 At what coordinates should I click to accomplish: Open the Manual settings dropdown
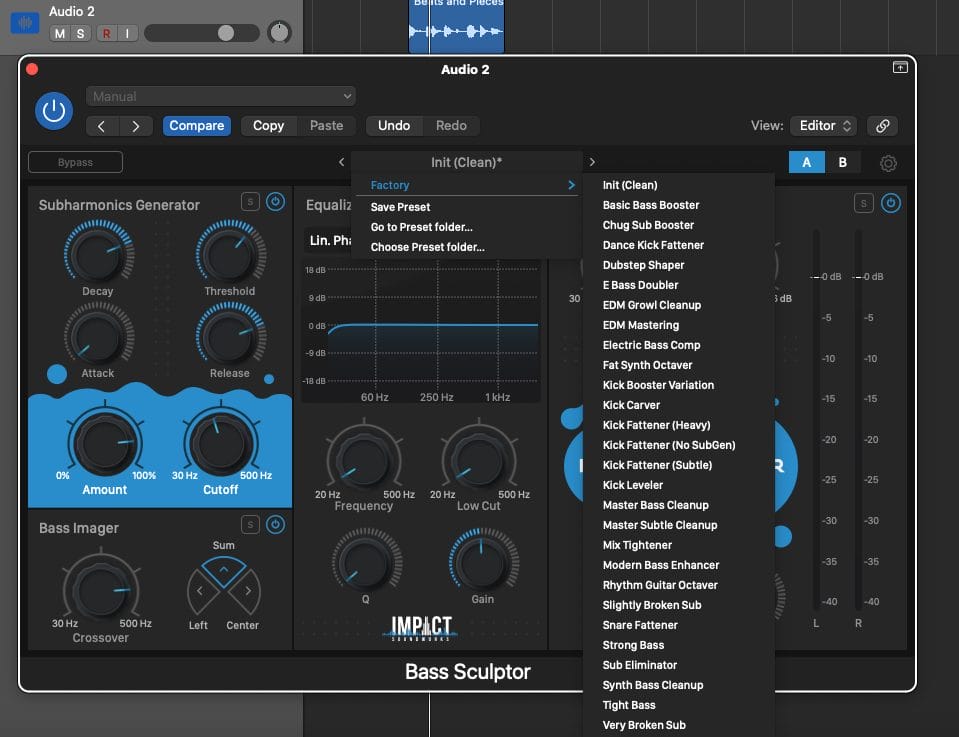click(221, 97)
